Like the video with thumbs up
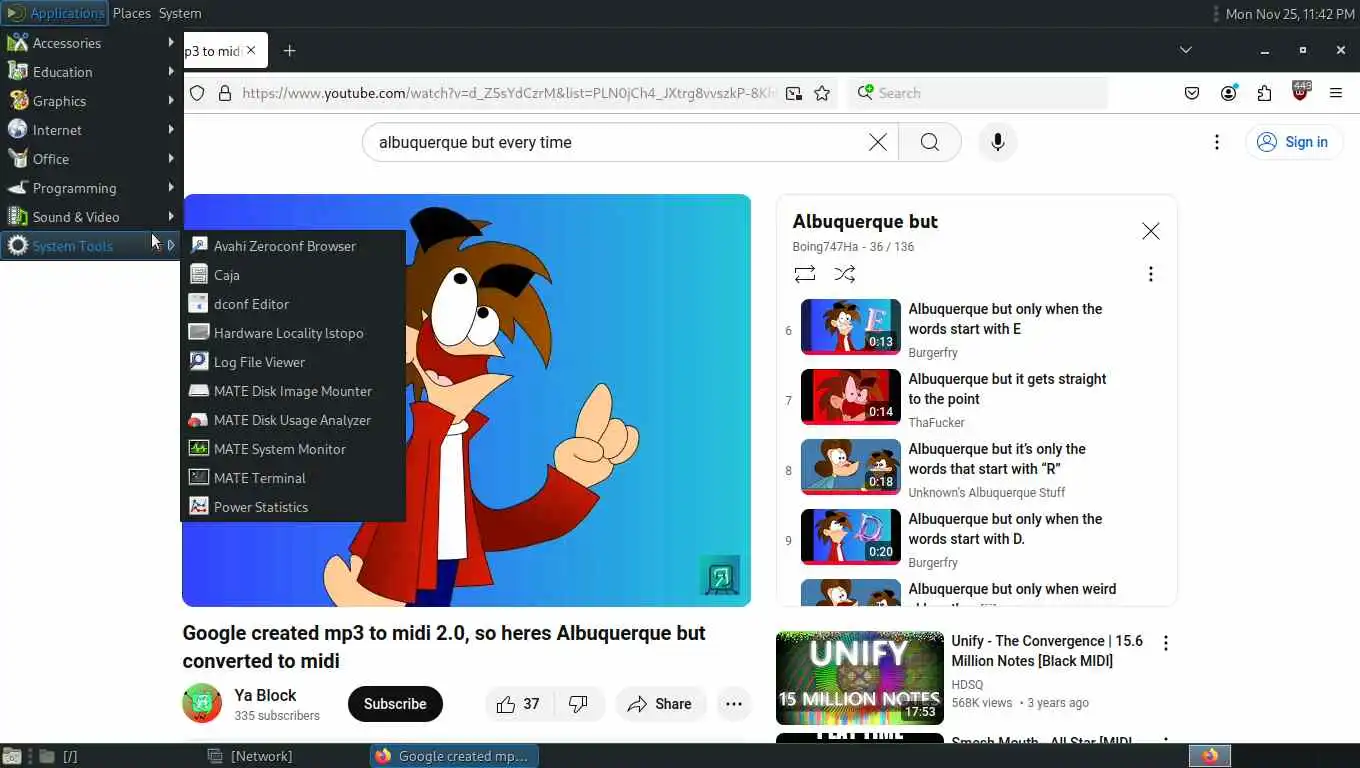This screenshot has height=768, width=1360. point(519,704)
